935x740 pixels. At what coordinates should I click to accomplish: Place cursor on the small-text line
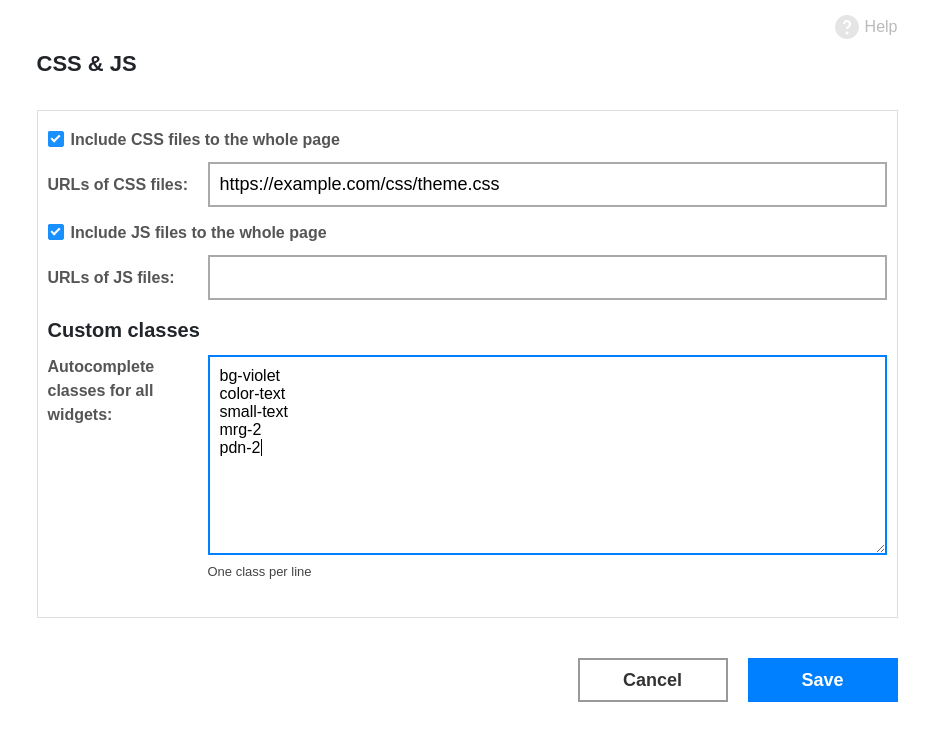[253, 411]
